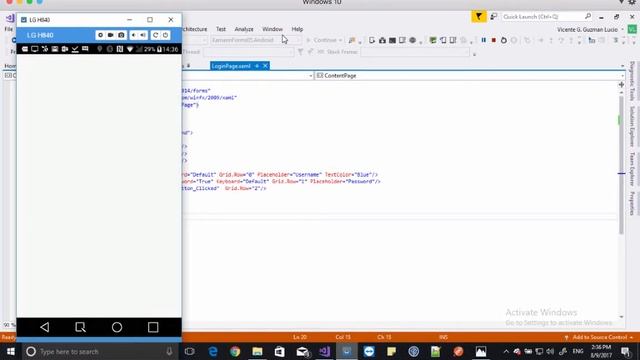Tap the Android Home circle button
The width and height of the screenshot is (640, 360).
click(117, 327)
